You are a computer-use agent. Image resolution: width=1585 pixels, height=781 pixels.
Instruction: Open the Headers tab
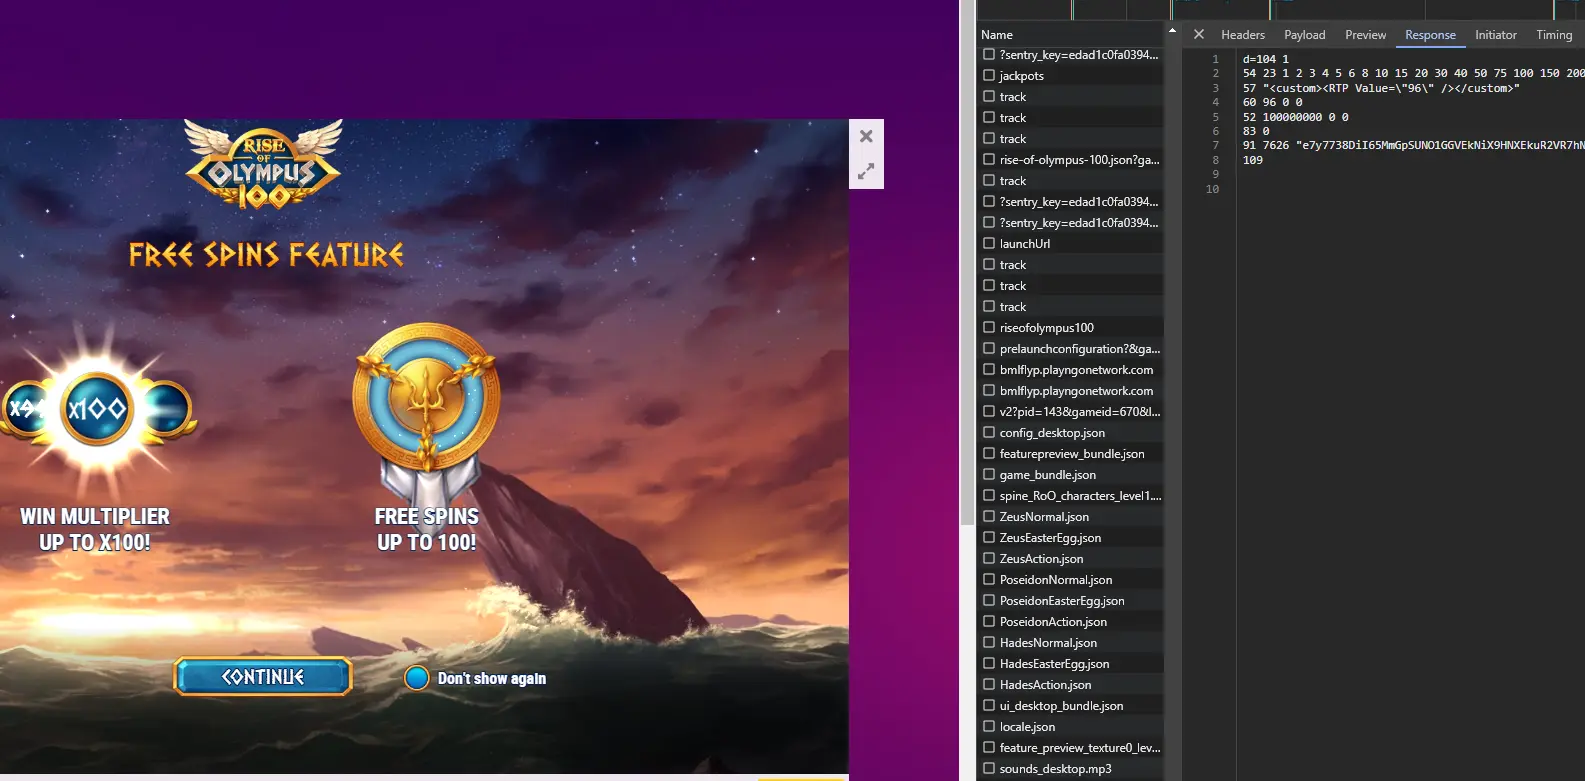pos(1243,35)
